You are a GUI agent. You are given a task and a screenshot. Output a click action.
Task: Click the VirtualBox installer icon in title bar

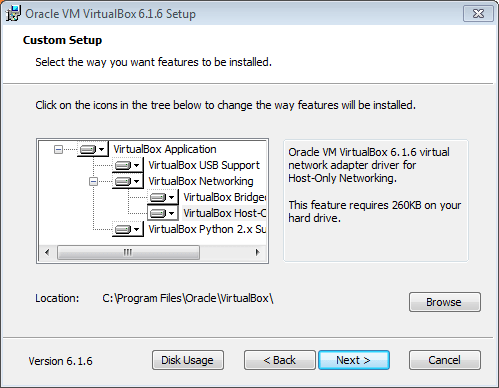coord(13,13)
